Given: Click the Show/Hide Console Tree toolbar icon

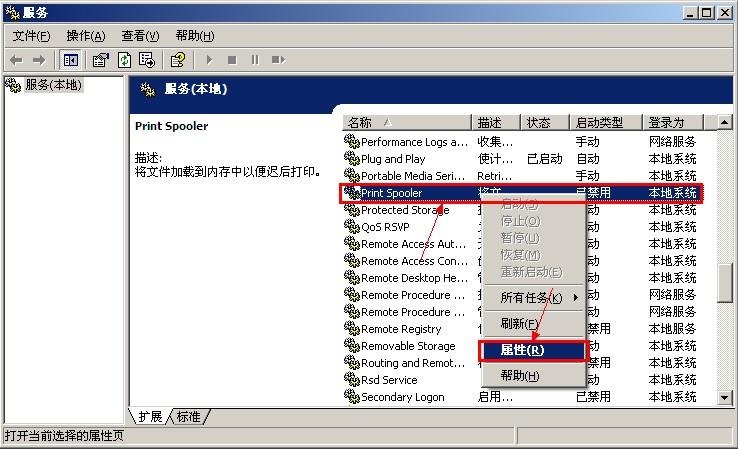Looking at the screenshot, I should [x=71, y=60].
